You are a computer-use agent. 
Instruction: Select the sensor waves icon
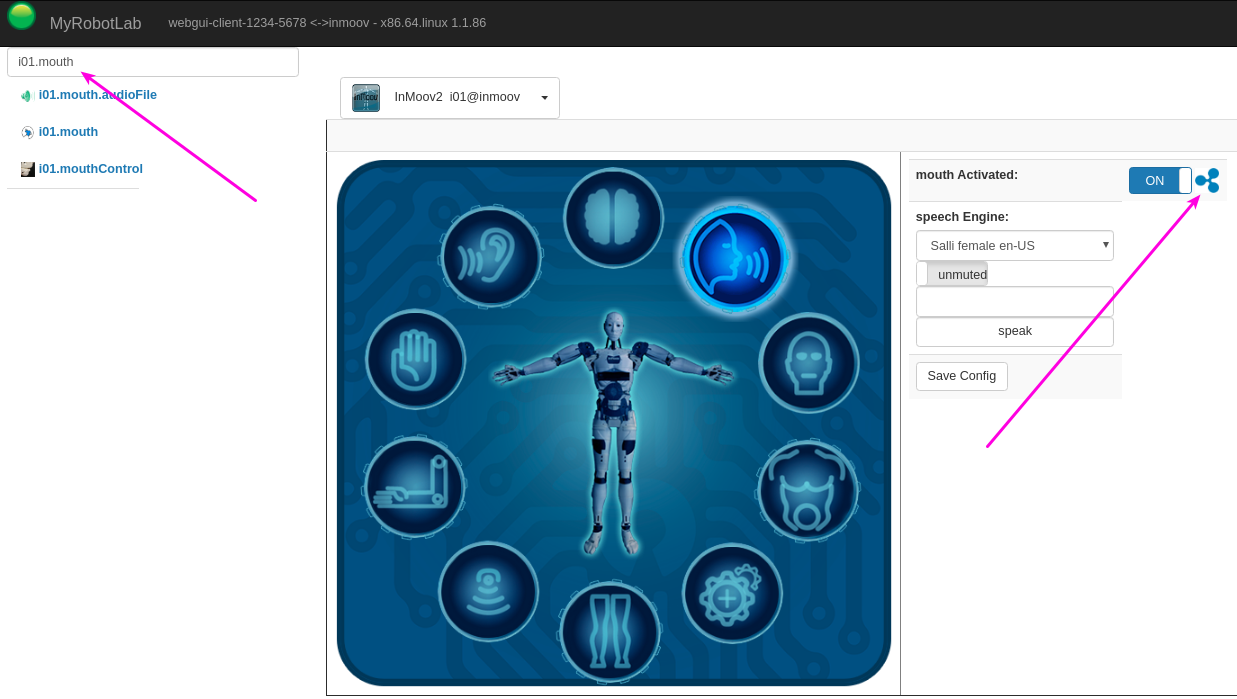point(488,591)
